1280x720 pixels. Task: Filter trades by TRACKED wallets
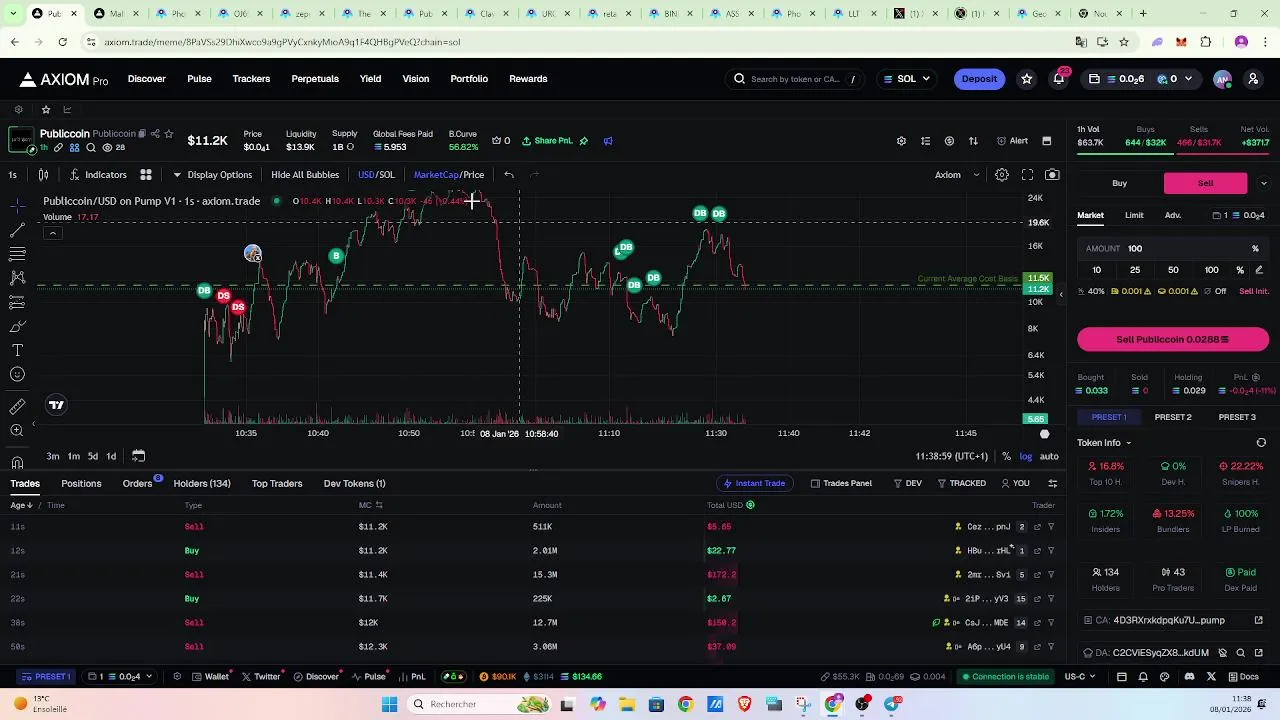pyautogui.click(x=961, y=484)
